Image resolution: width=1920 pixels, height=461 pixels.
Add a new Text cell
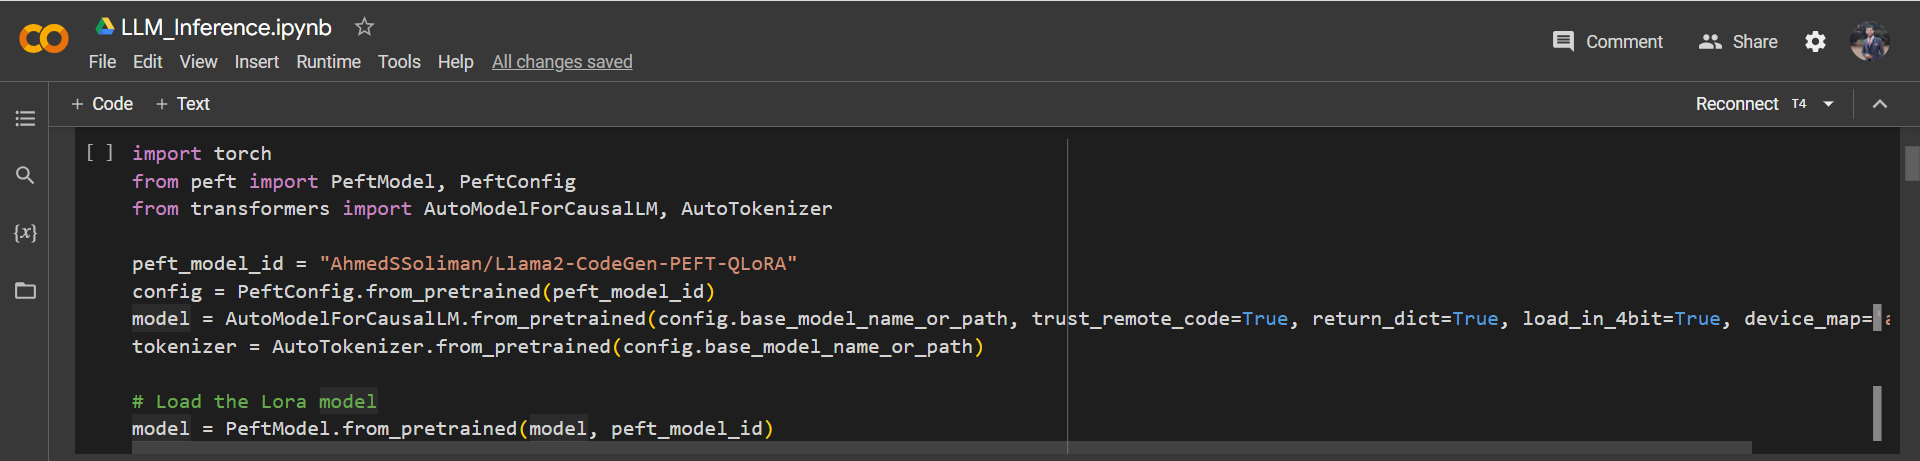tap(183, 104)
